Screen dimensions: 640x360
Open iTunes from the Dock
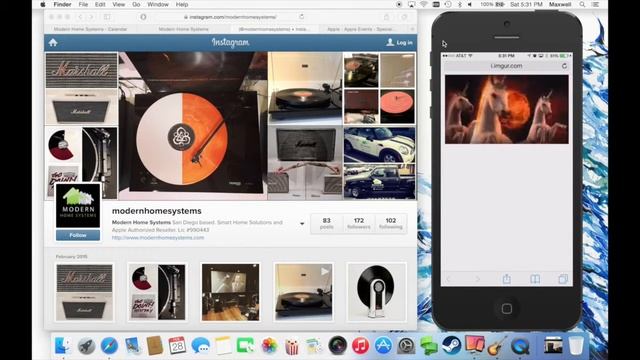pos(360,346)
